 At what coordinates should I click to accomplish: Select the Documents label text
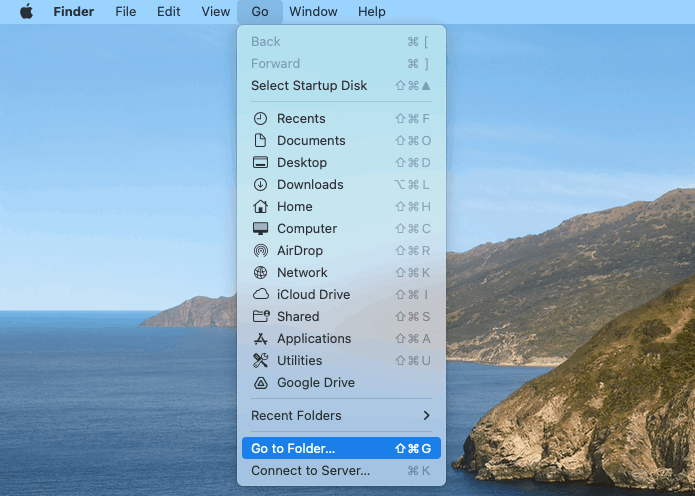(x=311, y=141)
